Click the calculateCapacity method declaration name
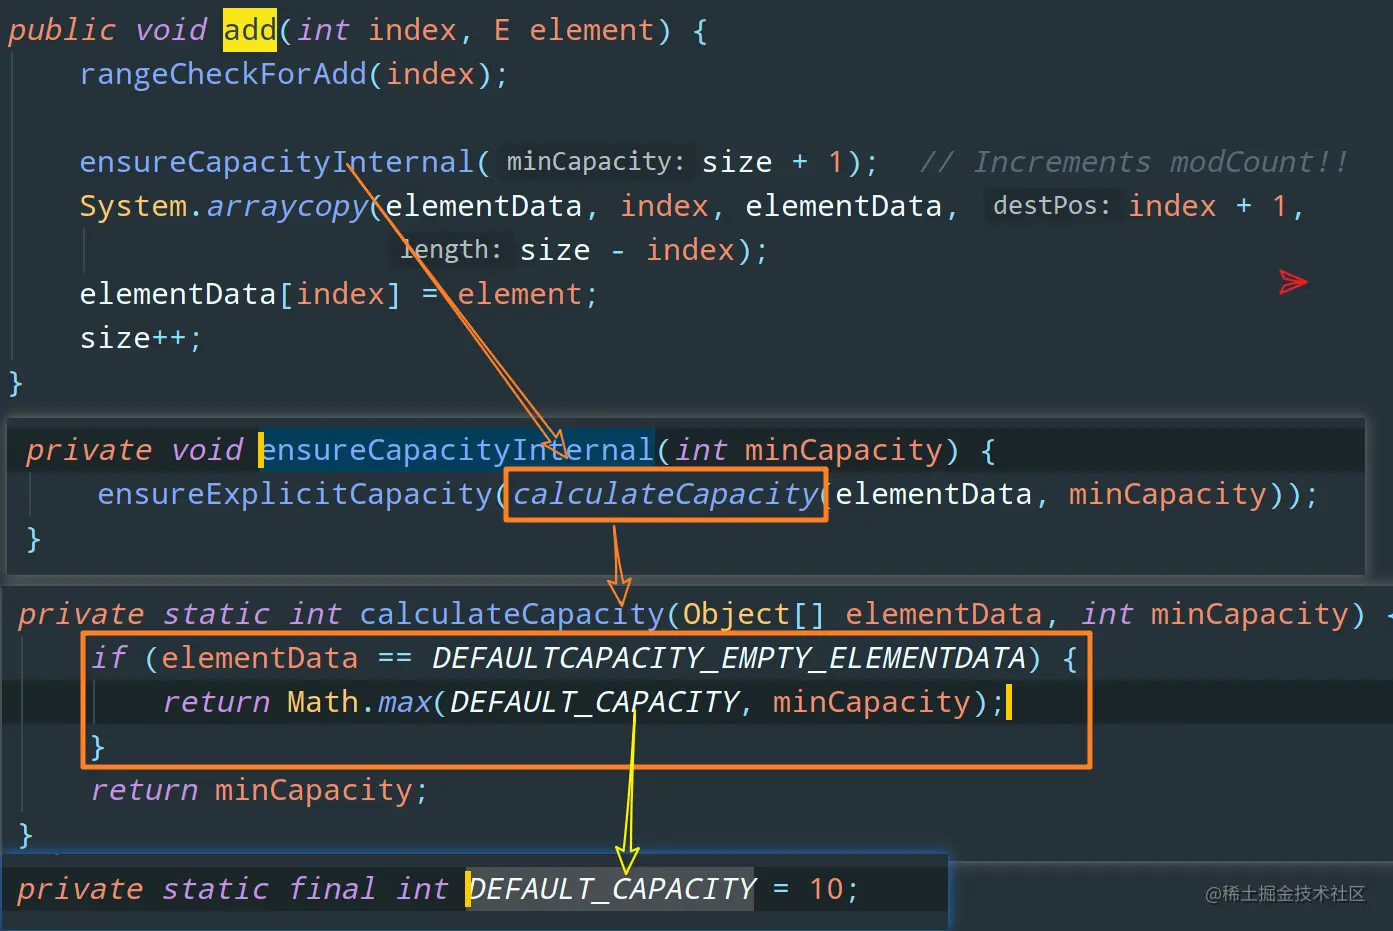The height and width of the screenshot is (931, 1393). [x=512, y=614]
